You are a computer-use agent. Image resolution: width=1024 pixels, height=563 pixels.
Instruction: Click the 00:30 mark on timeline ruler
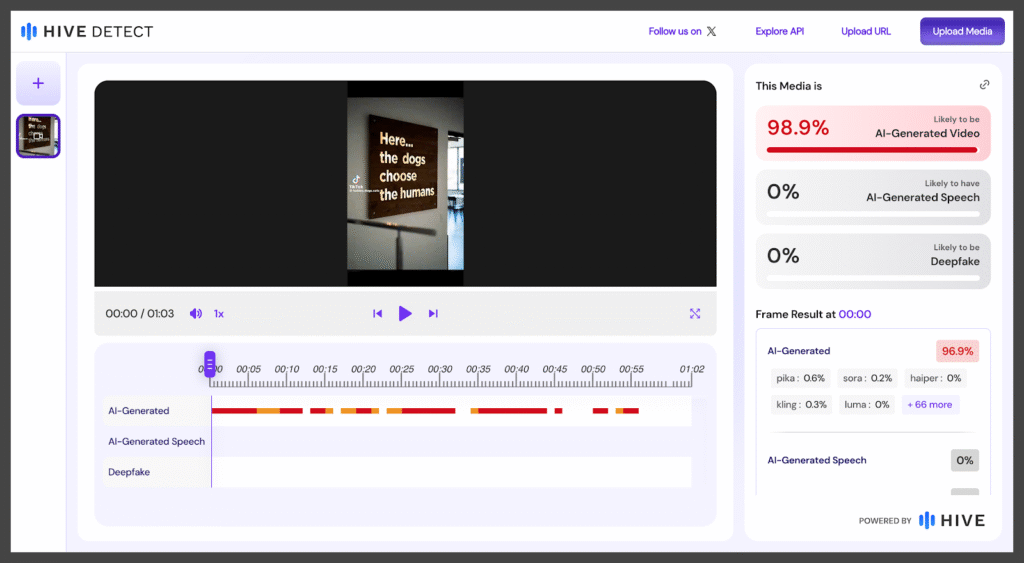[x=440, y=369]
